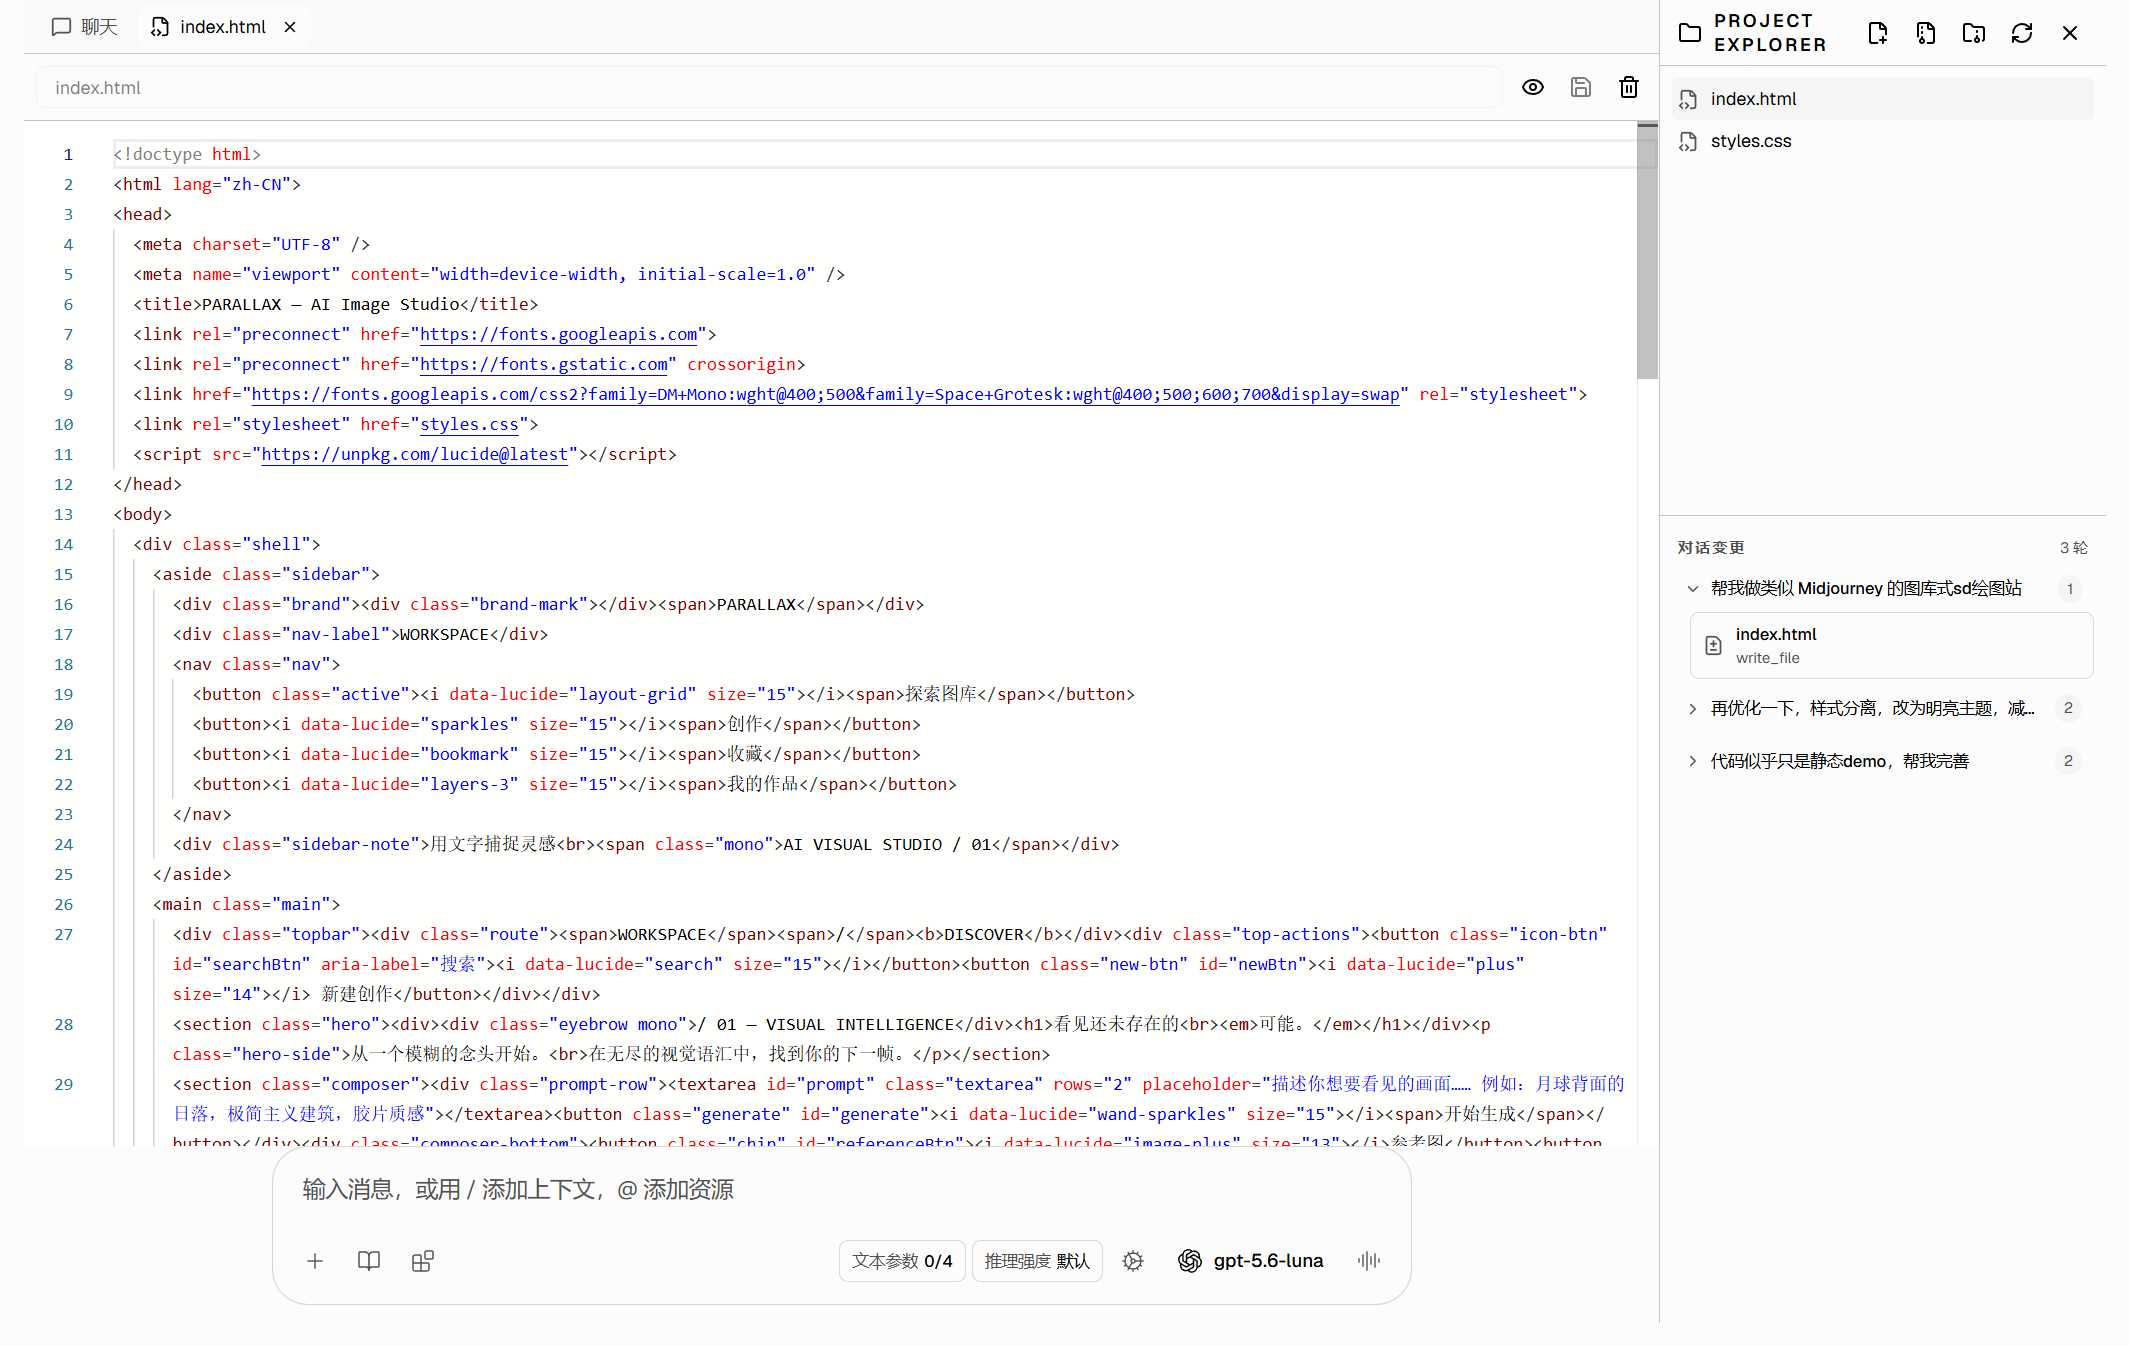This screenshot has height=1346, width=2129.
Task: Create a new folder in Project Explorer
Action: tap(1974, 33)
